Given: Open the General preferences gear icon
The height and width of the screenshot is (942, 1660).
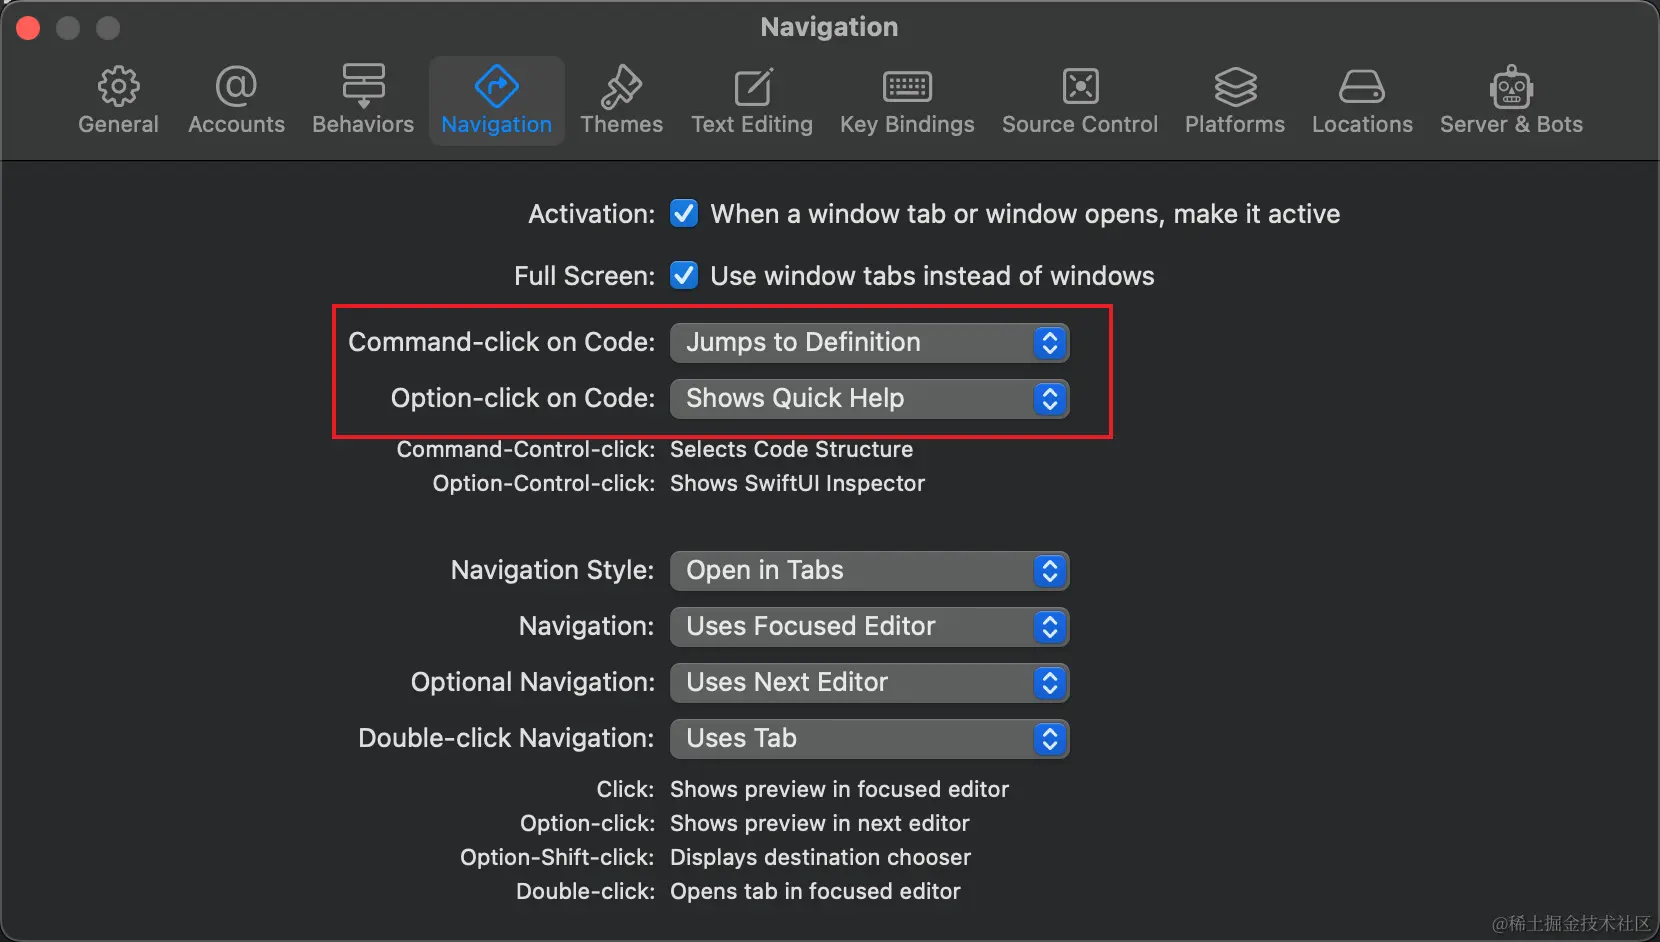Looking at the screenshot, I should 118,87.
